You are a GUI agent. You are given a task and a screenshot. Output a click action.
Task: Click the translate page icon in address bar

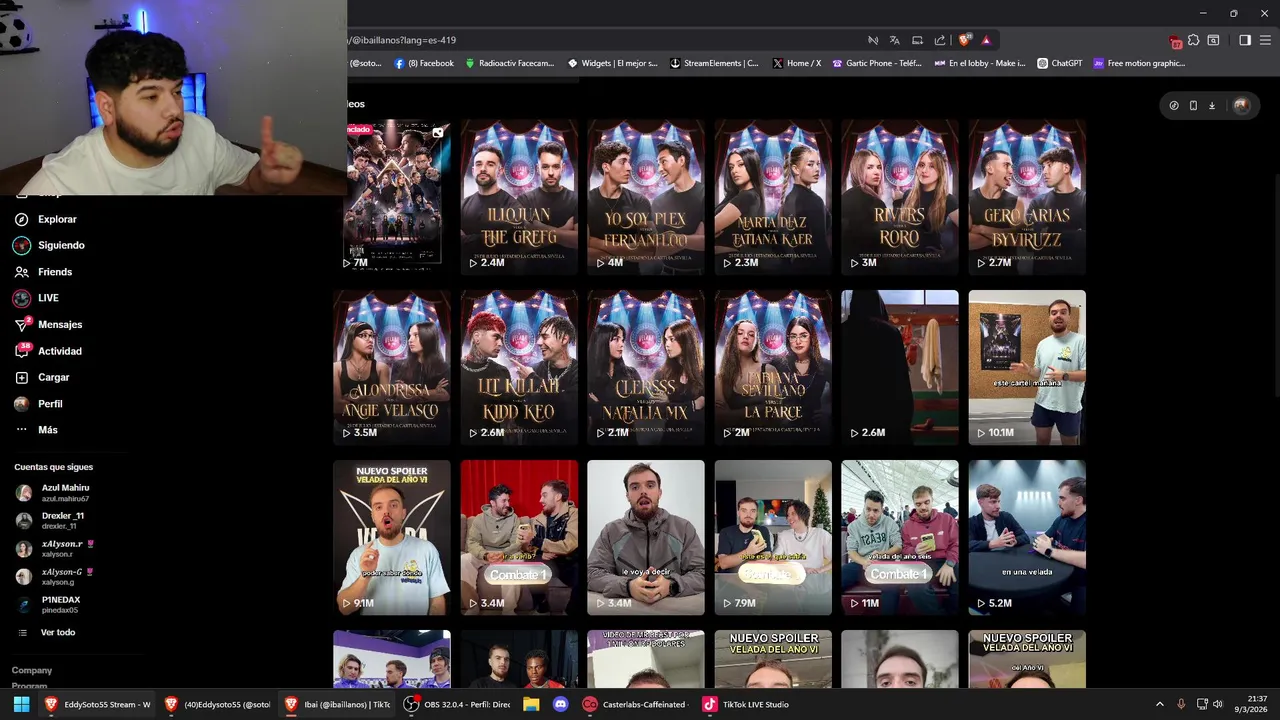click(895, 40)
